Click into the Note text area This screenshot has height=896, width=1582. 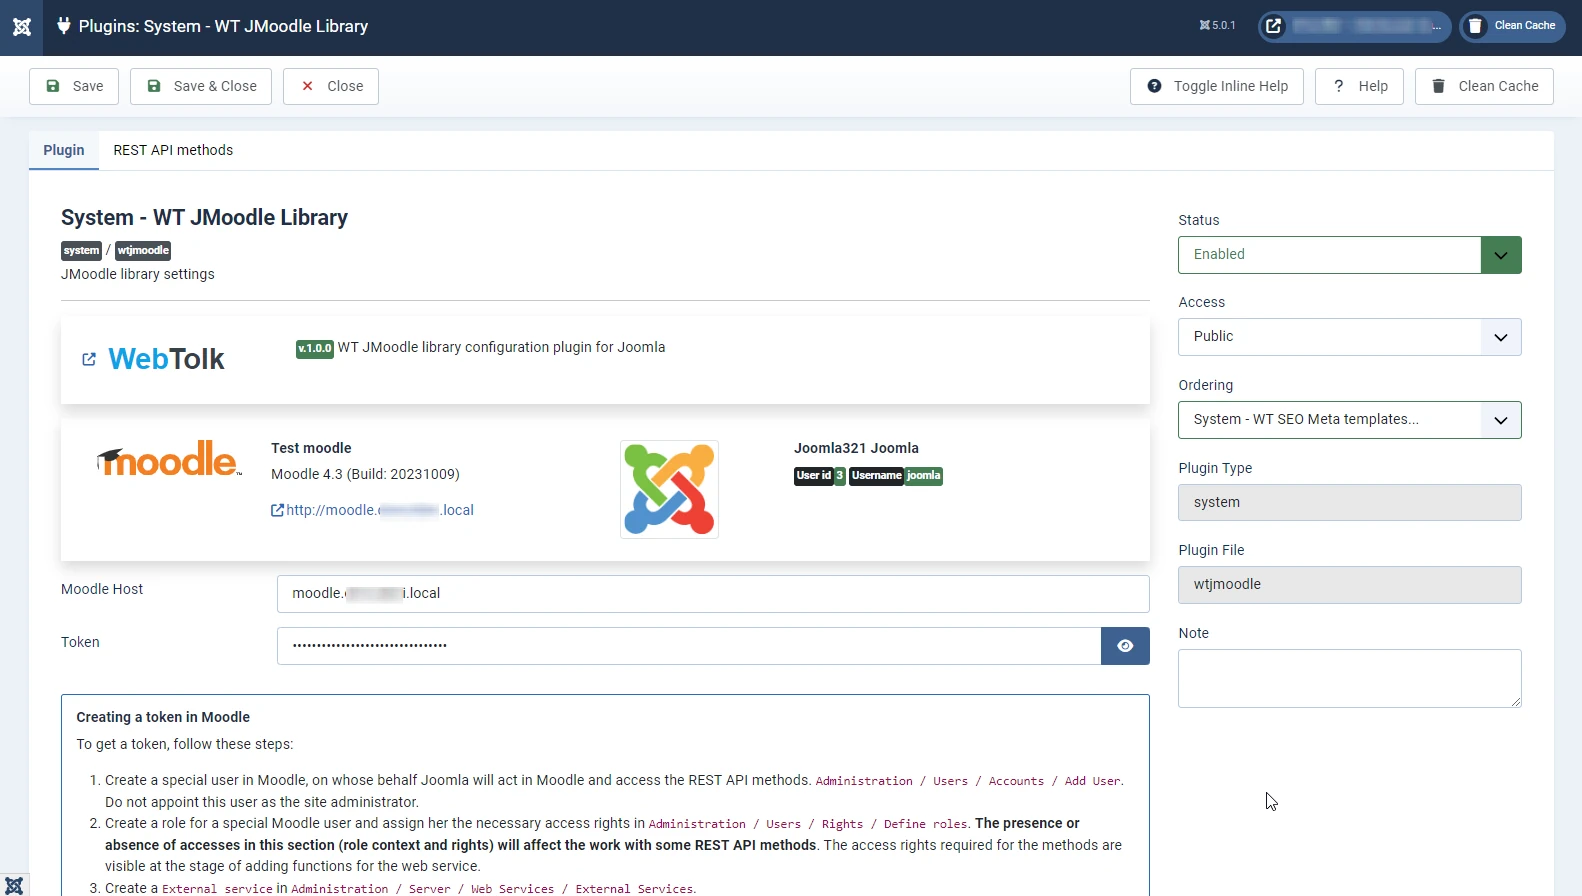(x=1349, y=678)
